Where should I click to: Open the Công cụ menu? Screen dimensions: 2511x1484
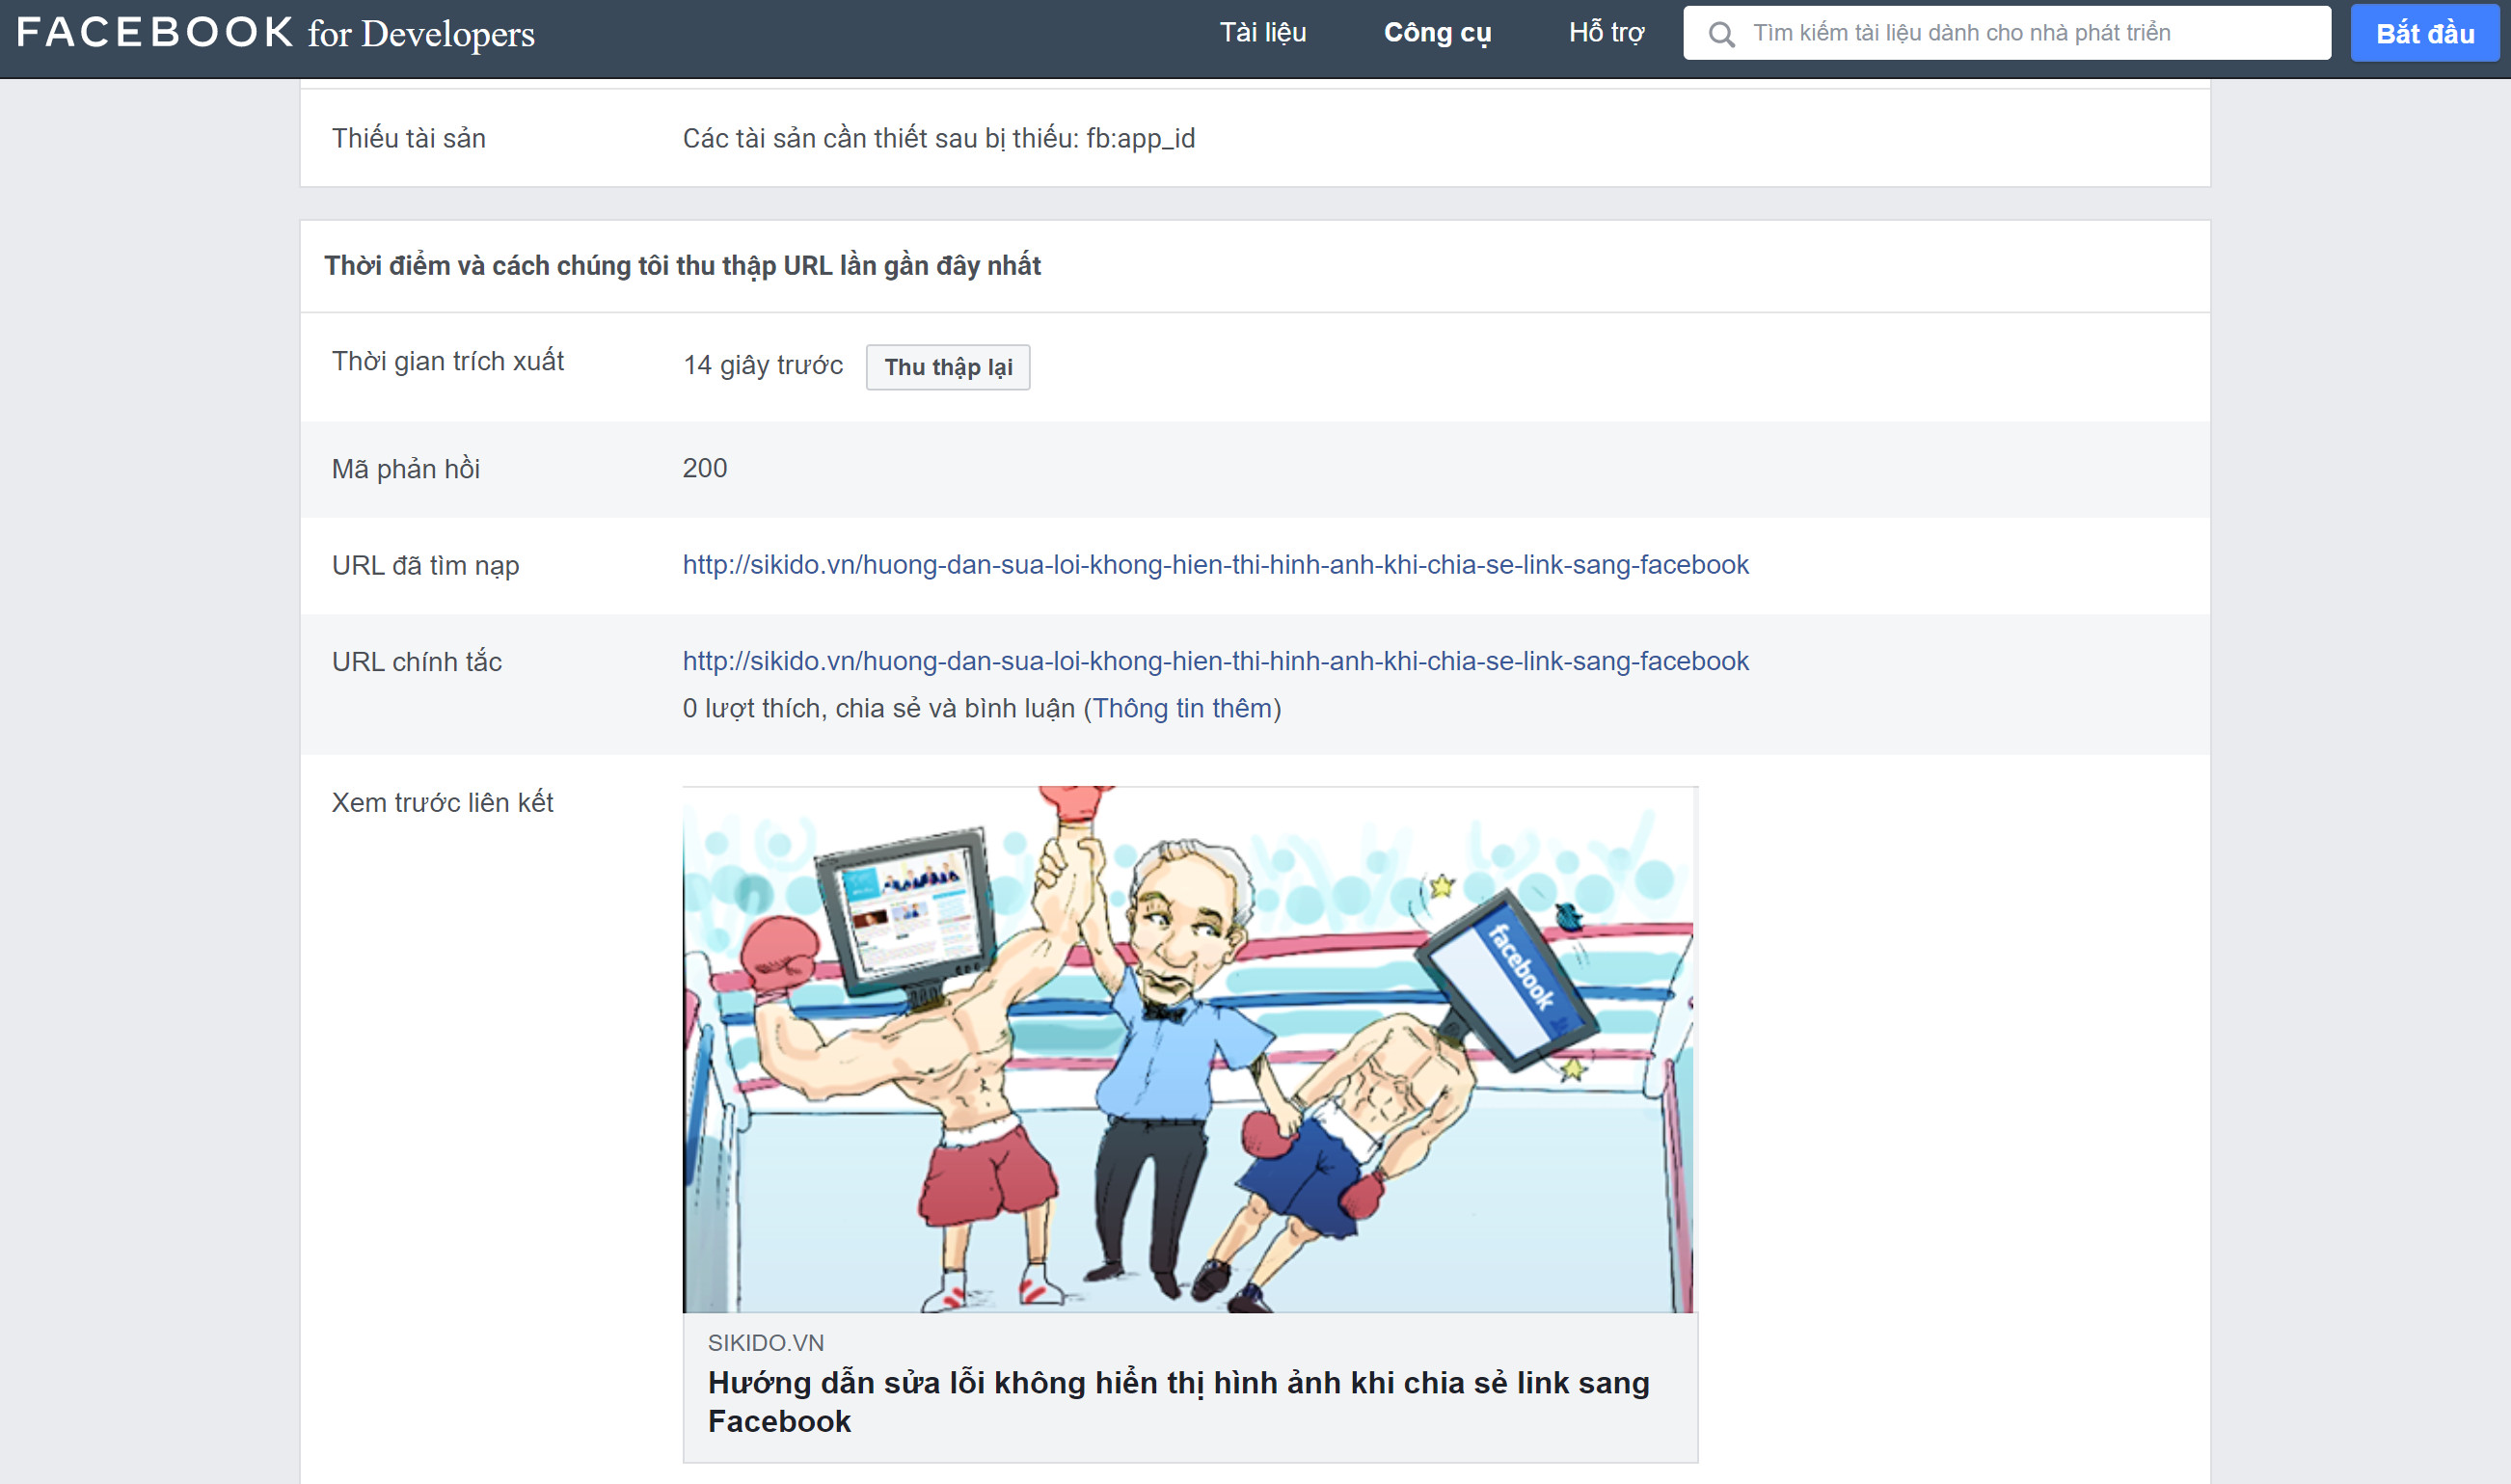1437,33
